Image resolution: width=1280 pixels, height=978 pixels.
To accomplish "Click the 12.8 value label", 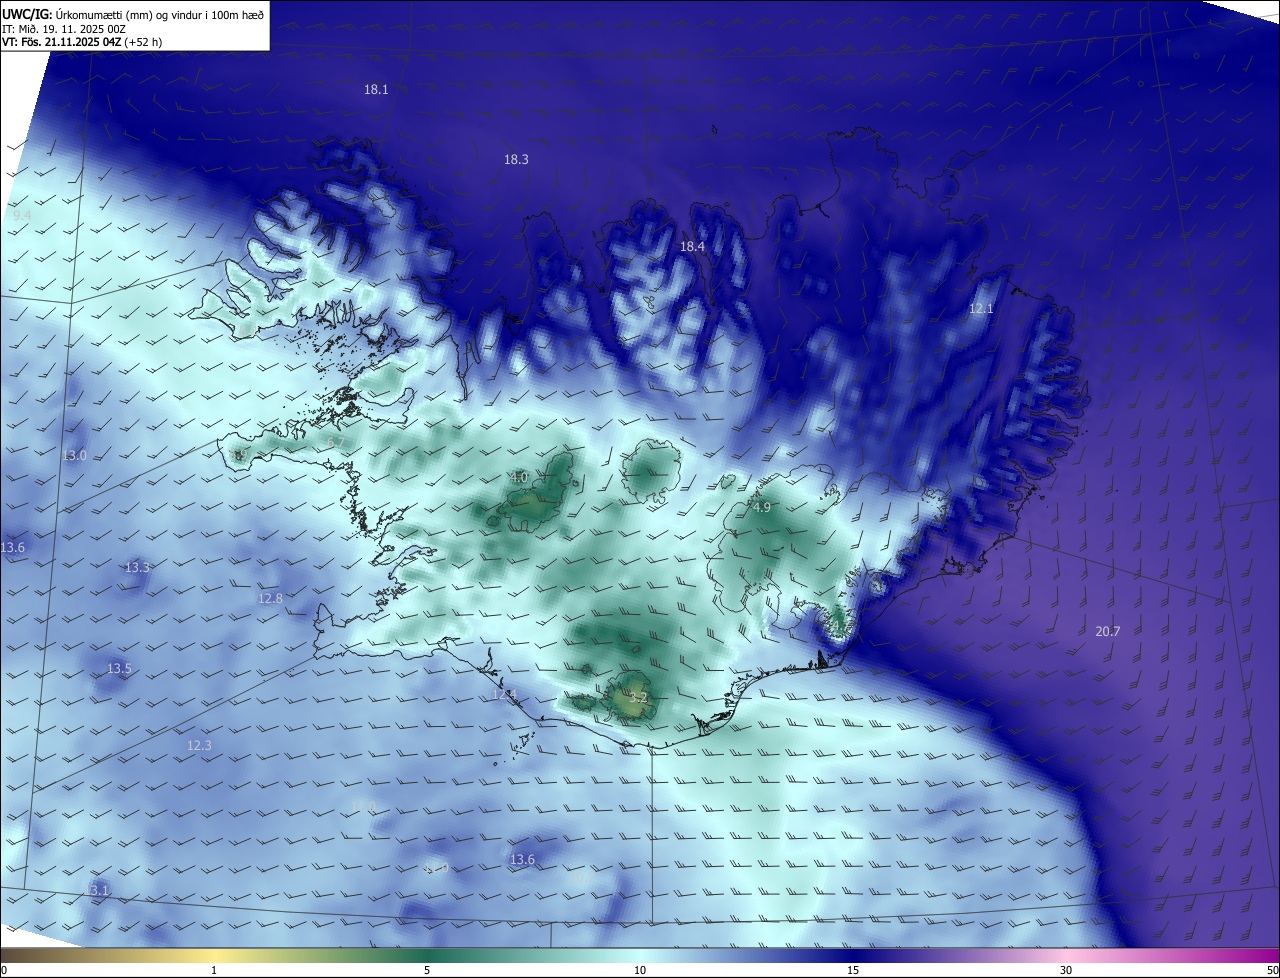I will [x=270, y=599].
